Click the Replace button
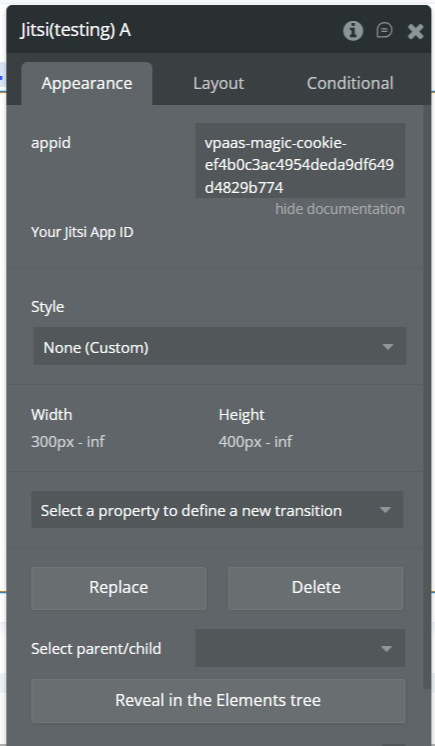Image resolution: width=435 pixels, height=746 pixels. tap(119, 588)
